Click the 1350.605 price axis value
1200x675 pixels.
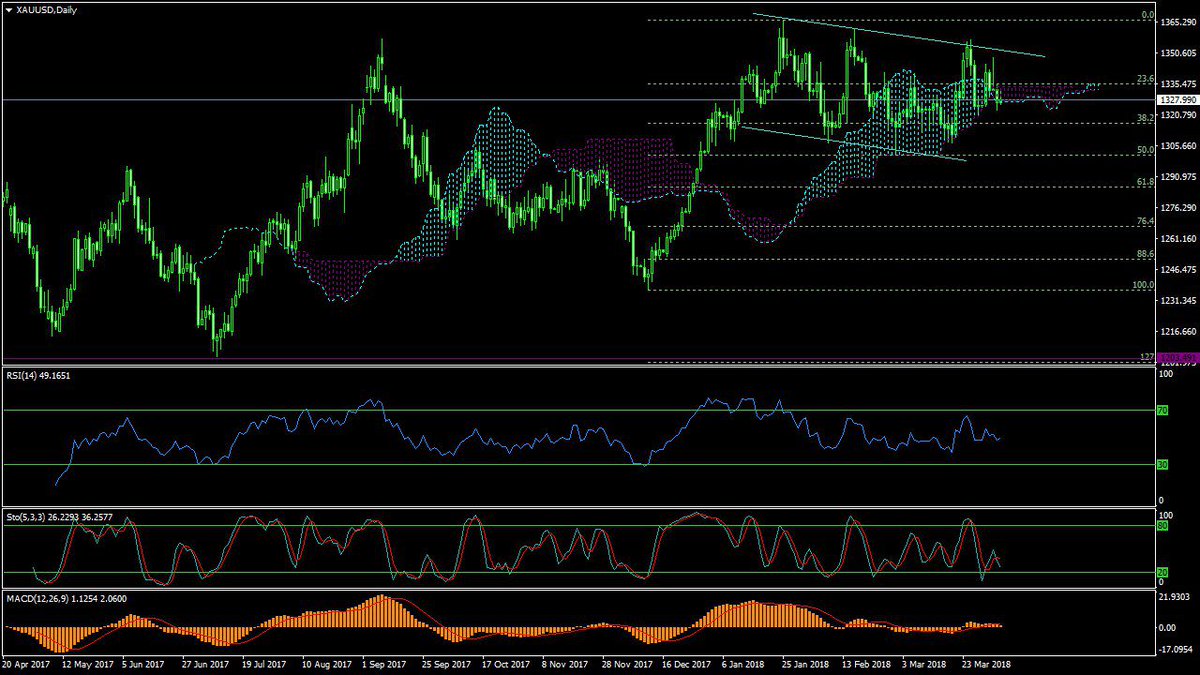click(x=1177, y=52)
